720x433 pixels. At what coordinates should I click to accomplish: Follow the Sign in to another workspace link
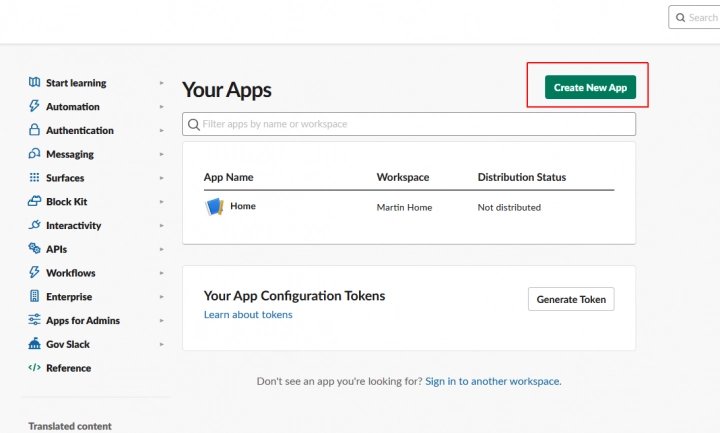[493, 381]
